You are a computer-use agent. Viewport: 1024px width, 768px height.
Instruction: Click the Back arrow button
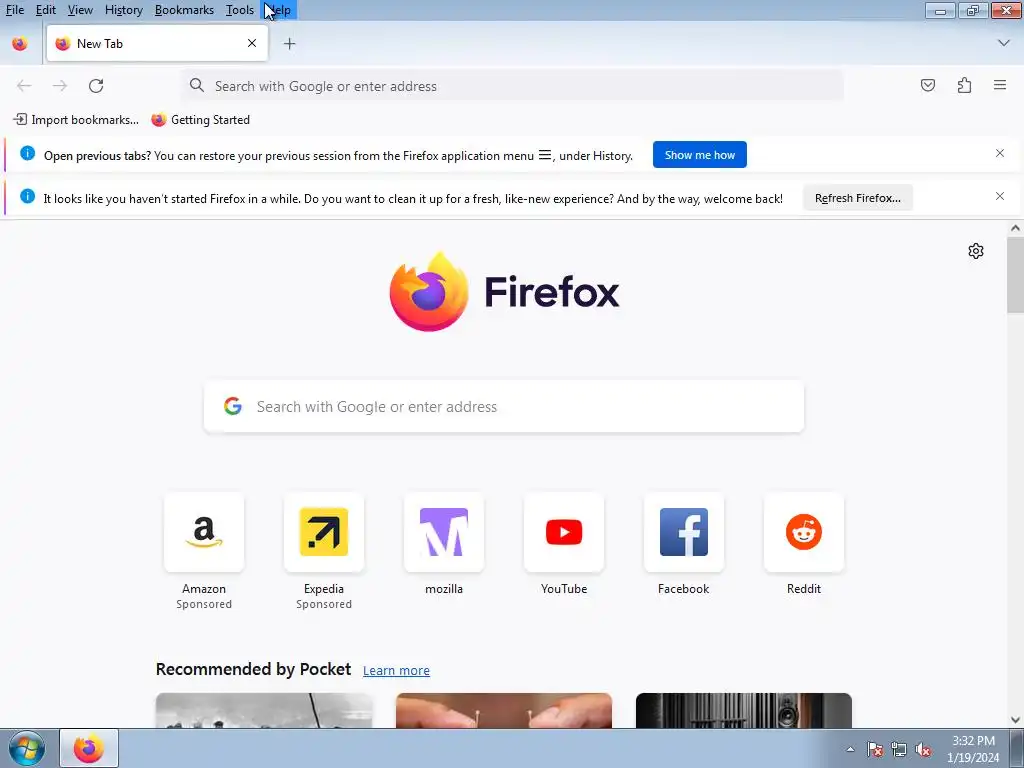[24, 86]
